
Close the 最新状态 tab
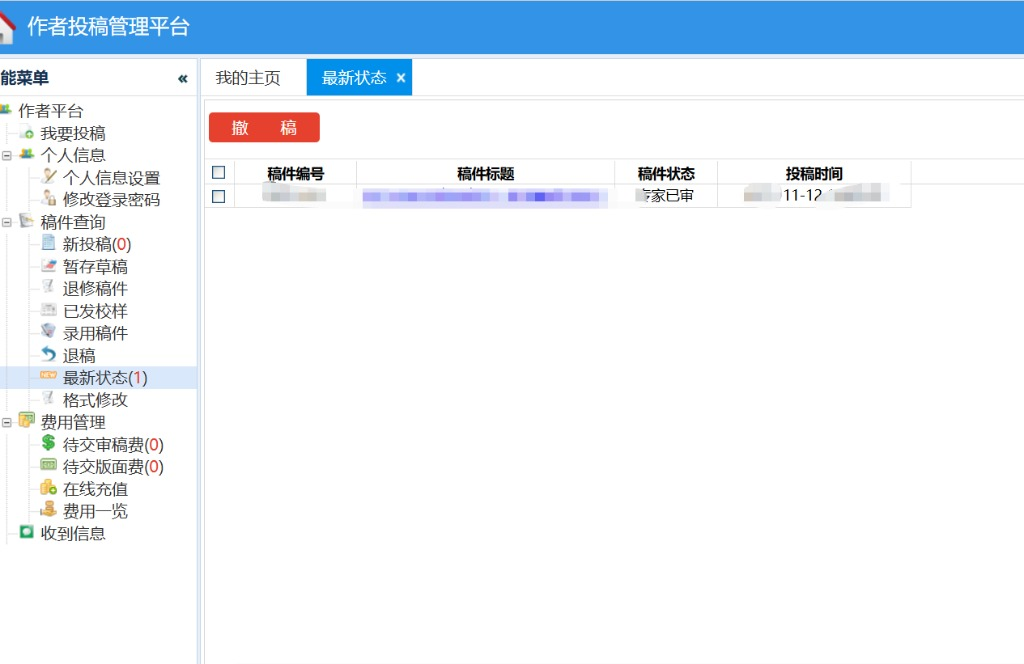[x=400, y=78]
